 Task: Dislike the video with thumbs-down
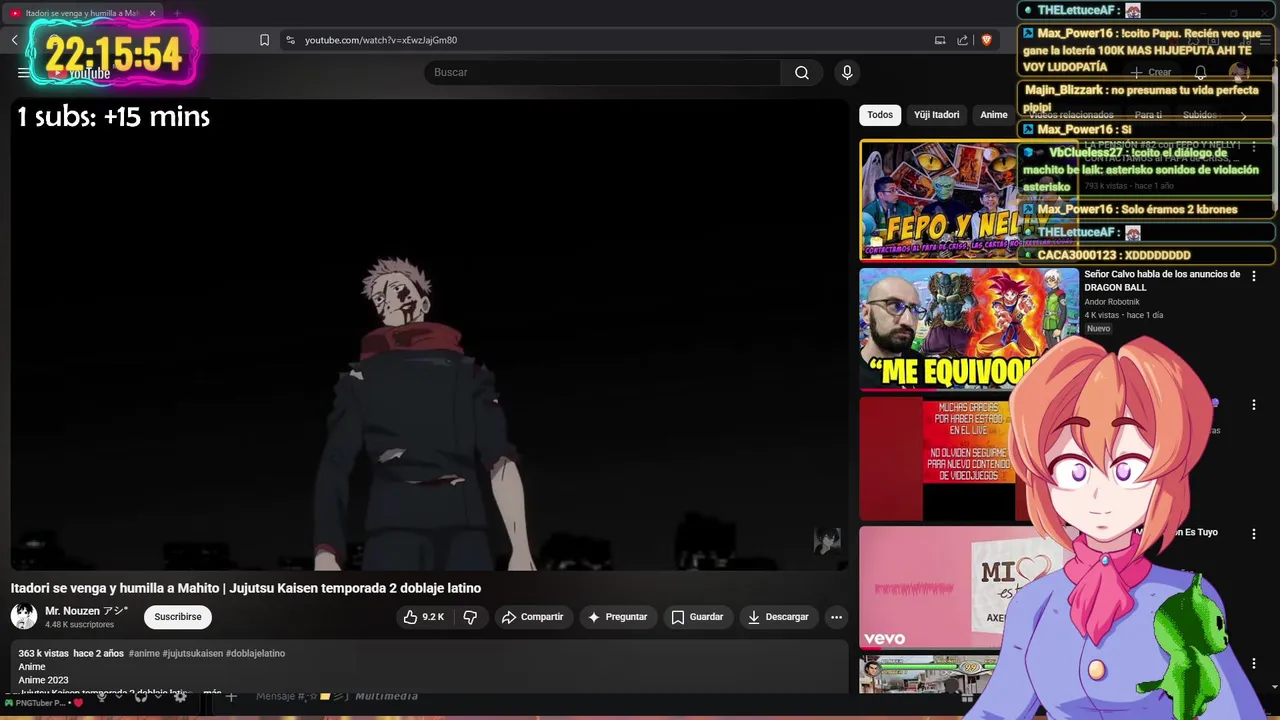pos(470,617)
